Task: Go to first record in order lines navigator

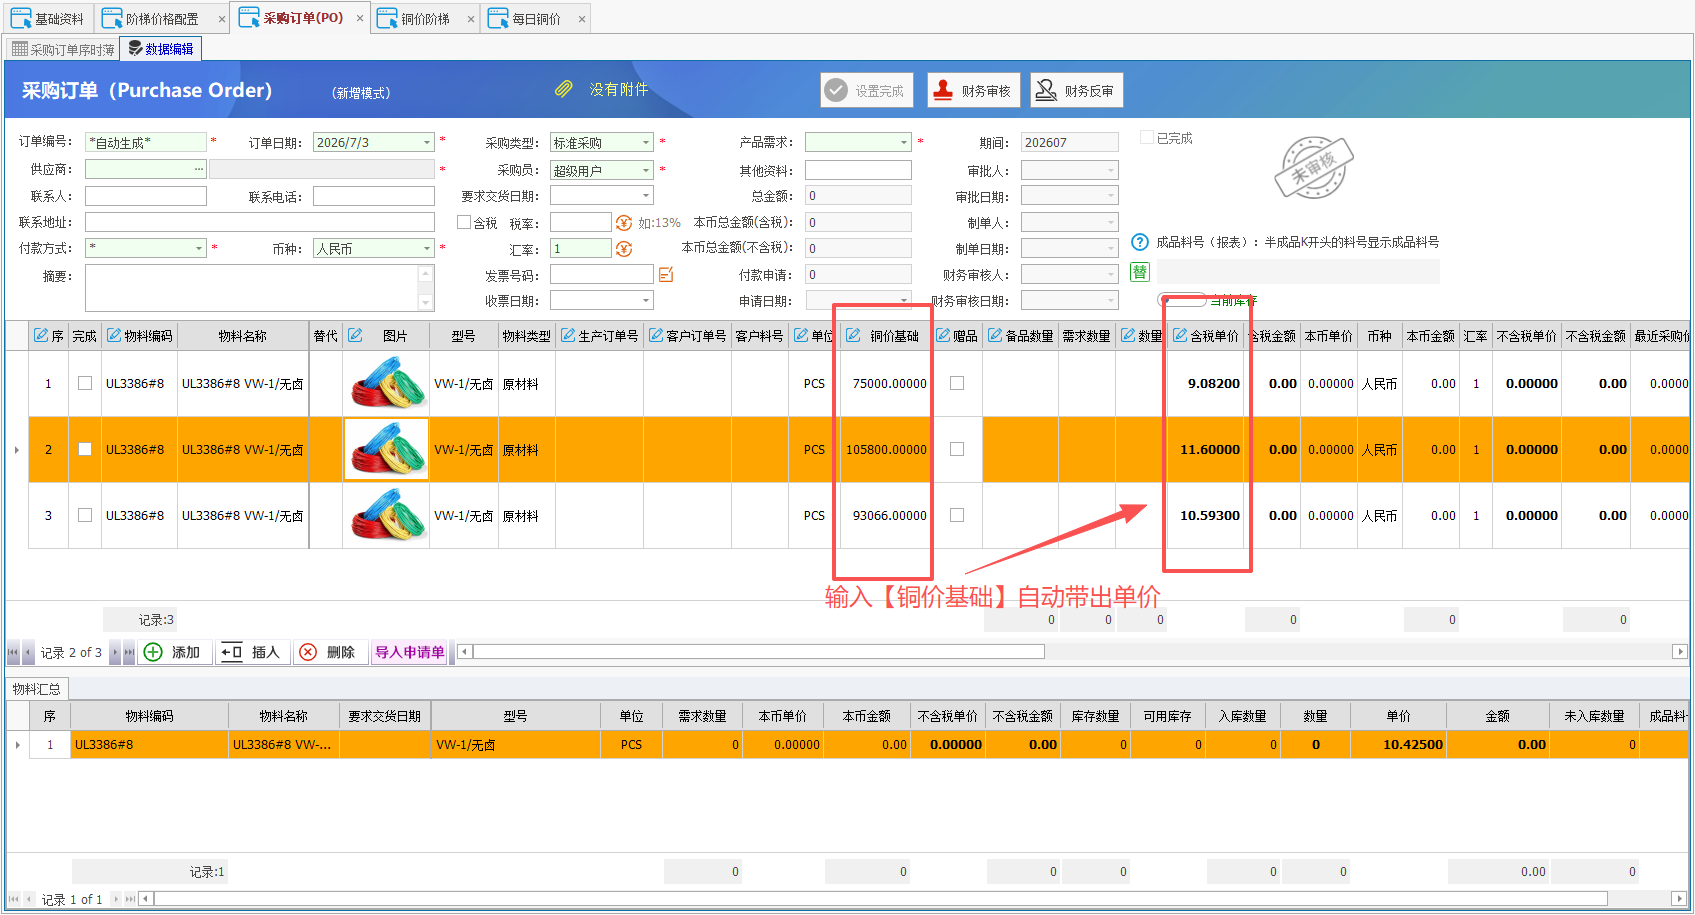Action: tap(13, 652)
